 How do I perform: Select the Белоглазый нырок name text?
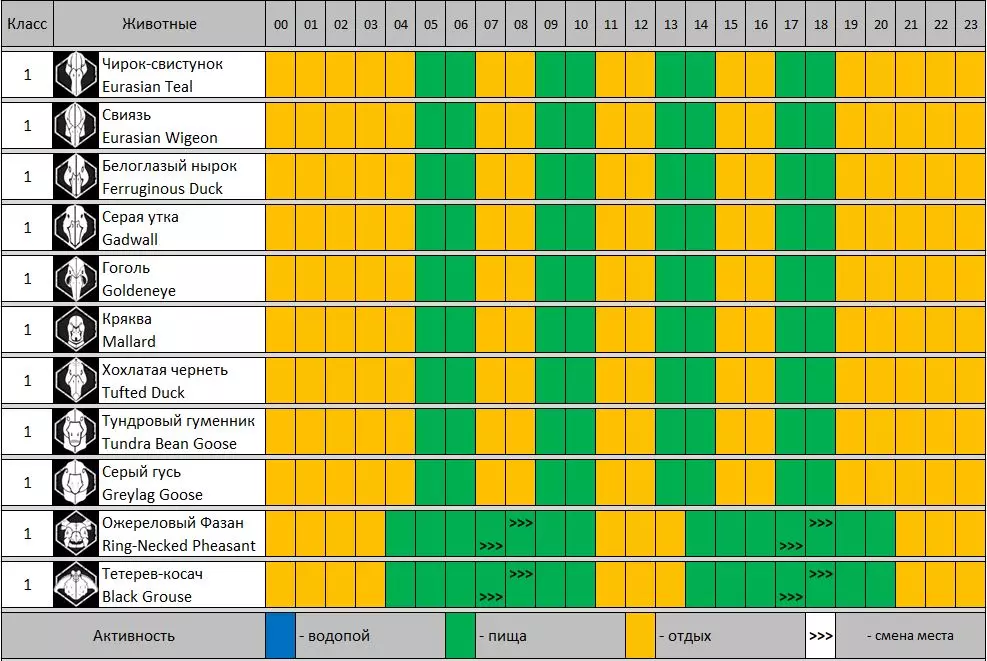click(169, 166)
